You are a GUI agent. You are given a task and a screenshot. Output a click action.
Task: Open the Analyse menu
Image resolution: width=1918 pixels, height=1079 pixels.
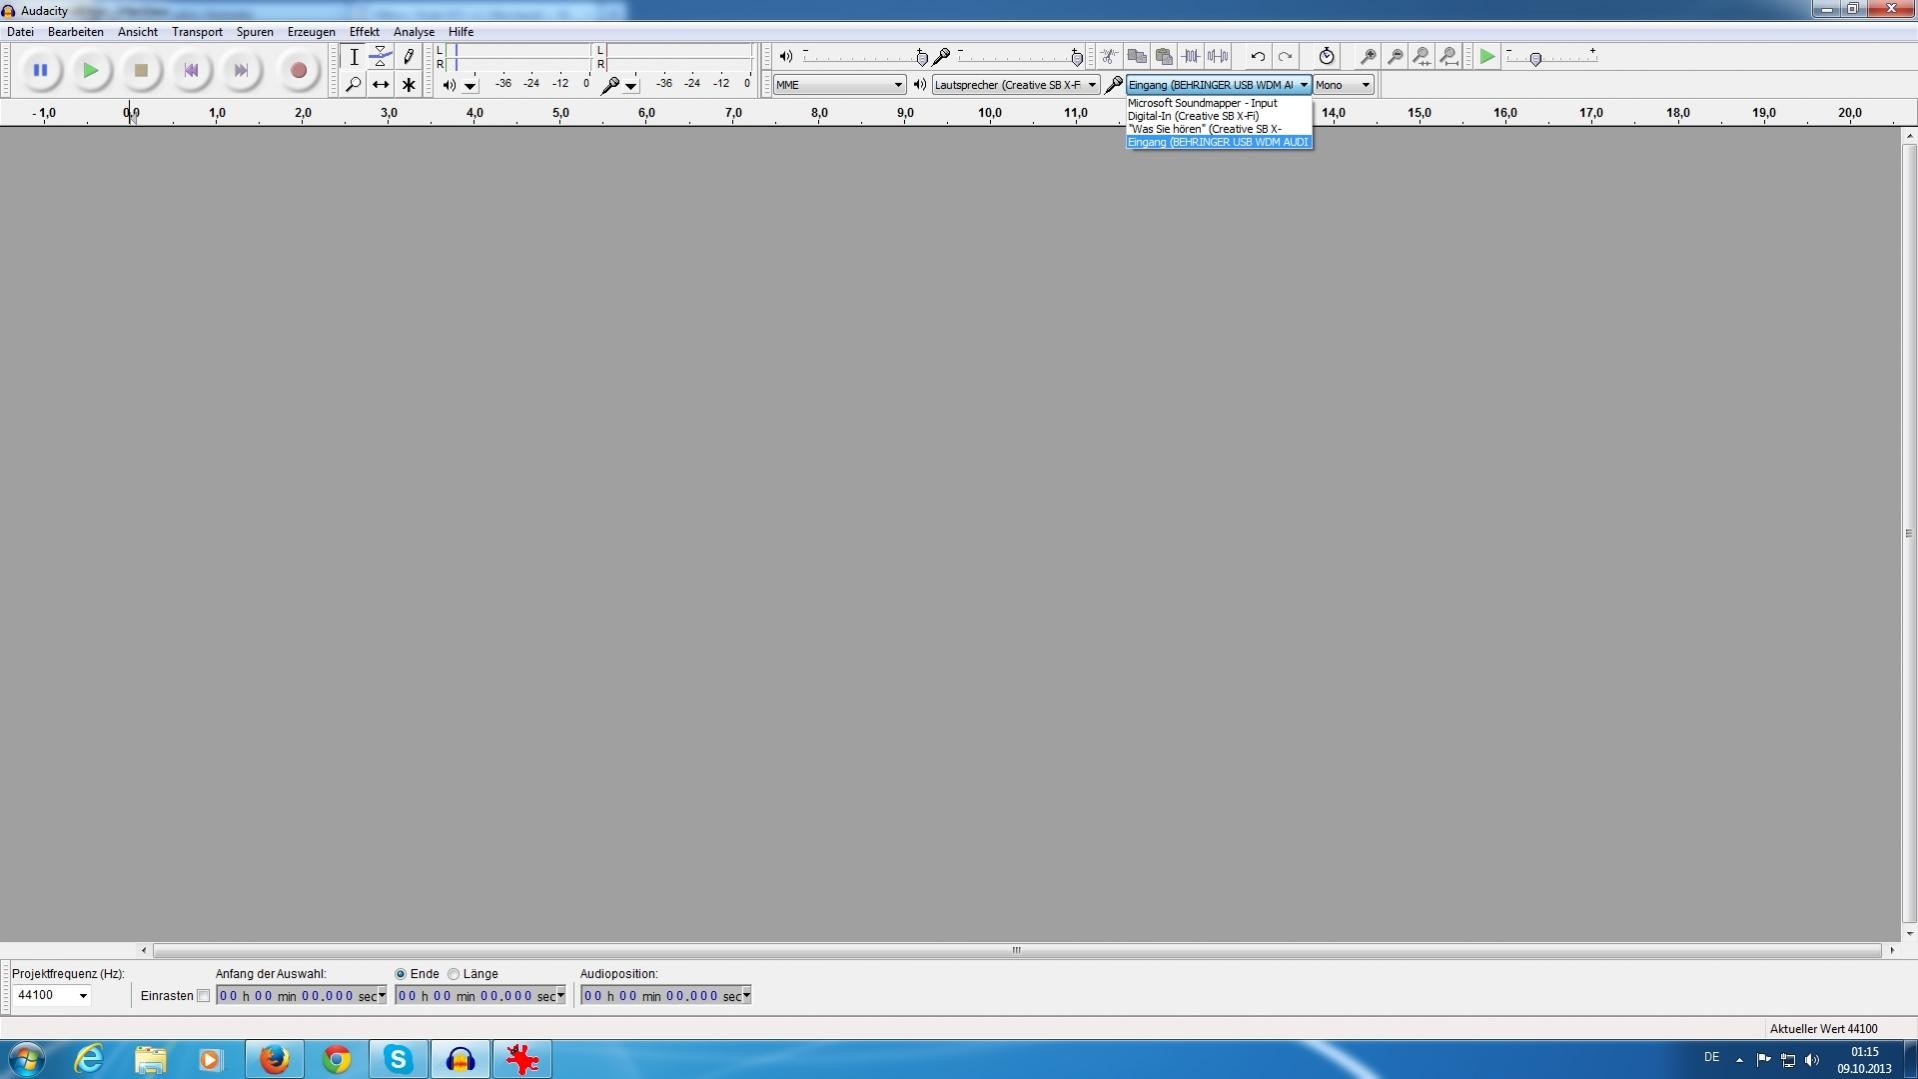point(413,32)
